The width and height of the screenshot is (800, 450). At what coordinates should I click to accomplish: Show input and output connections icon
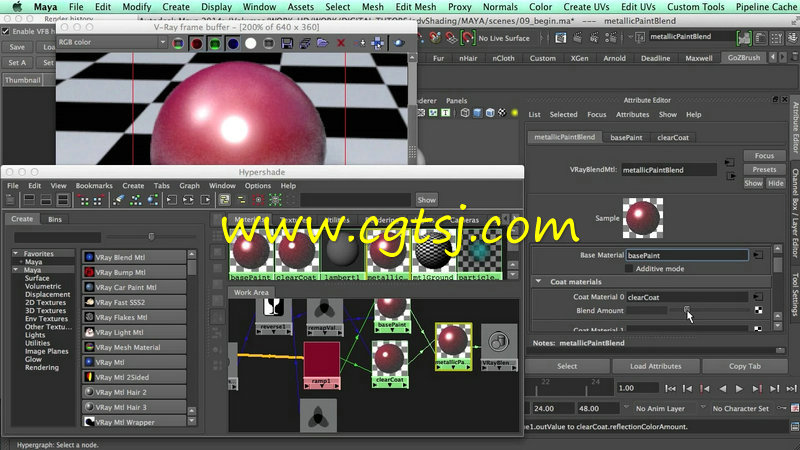pyautogui.click(x=188, y=200)
